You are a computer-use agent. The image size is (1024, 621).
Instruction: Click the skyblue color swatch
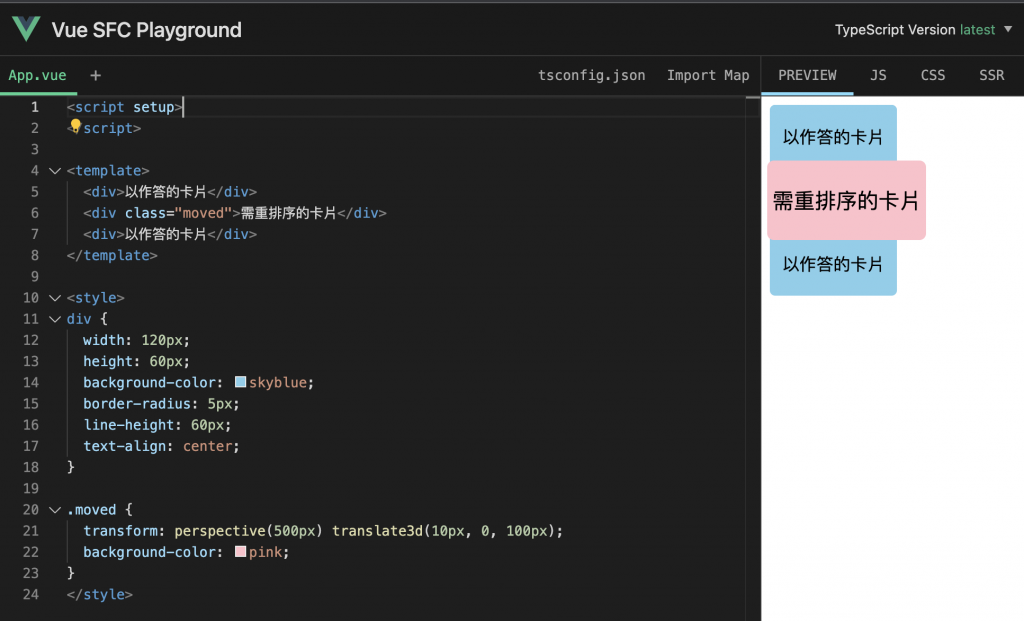tap(241, 382)
